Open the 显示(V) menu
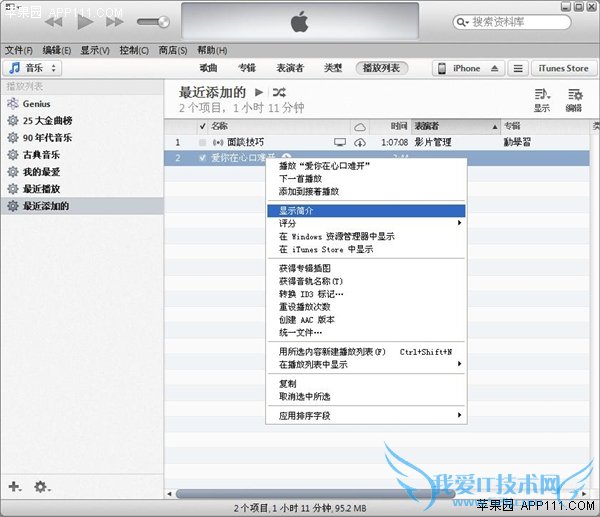 coord(95,50)
